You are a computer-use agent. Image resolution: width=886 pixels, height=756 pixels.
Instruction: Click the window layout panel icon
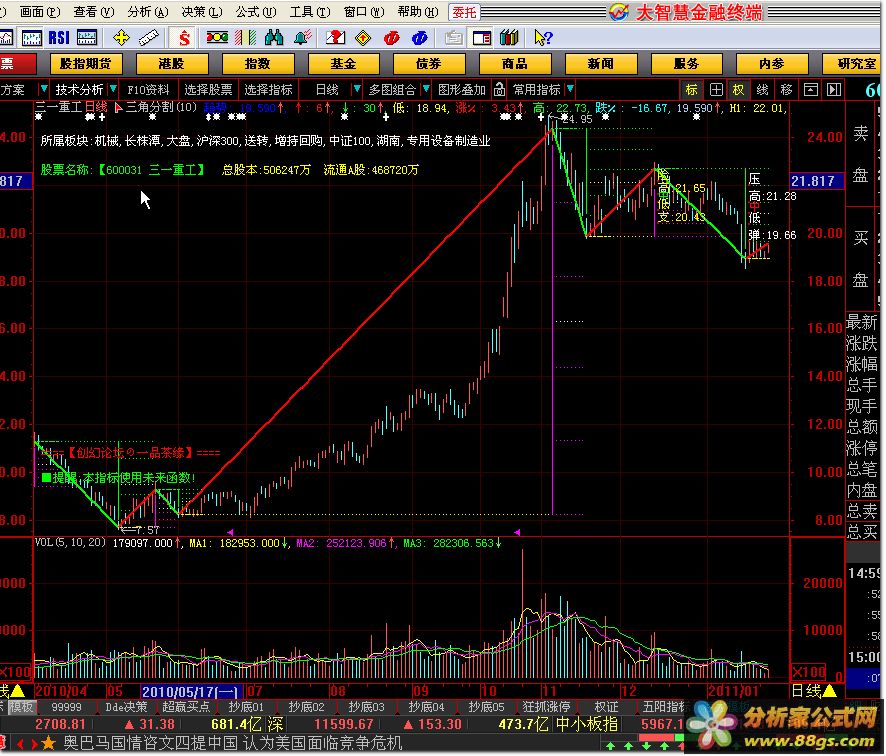coord(481,38)
